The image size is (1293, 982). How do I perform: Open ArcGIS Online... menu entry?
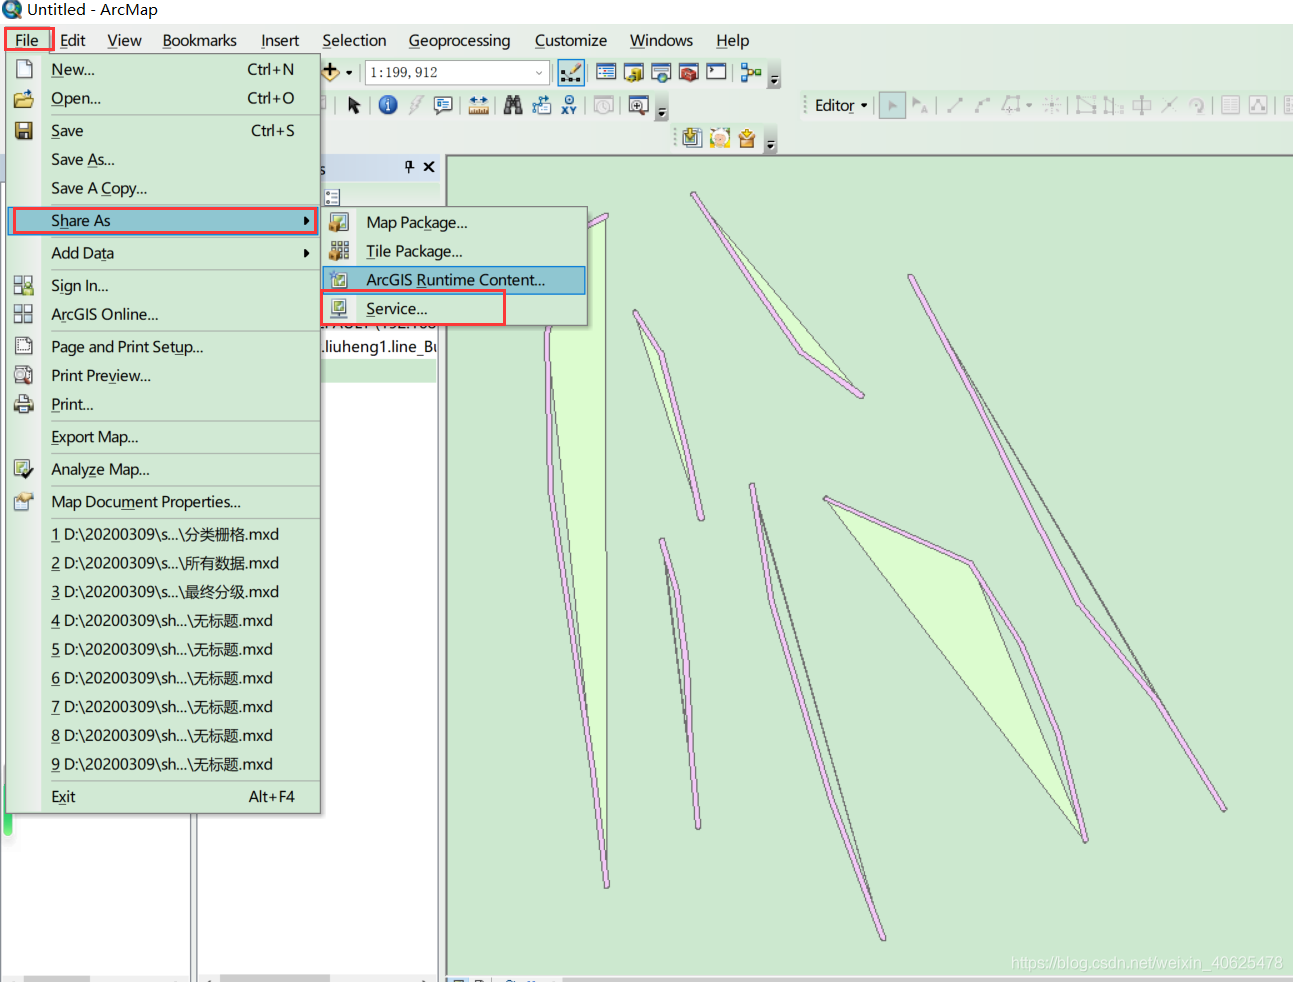click(x=163, y=315)
